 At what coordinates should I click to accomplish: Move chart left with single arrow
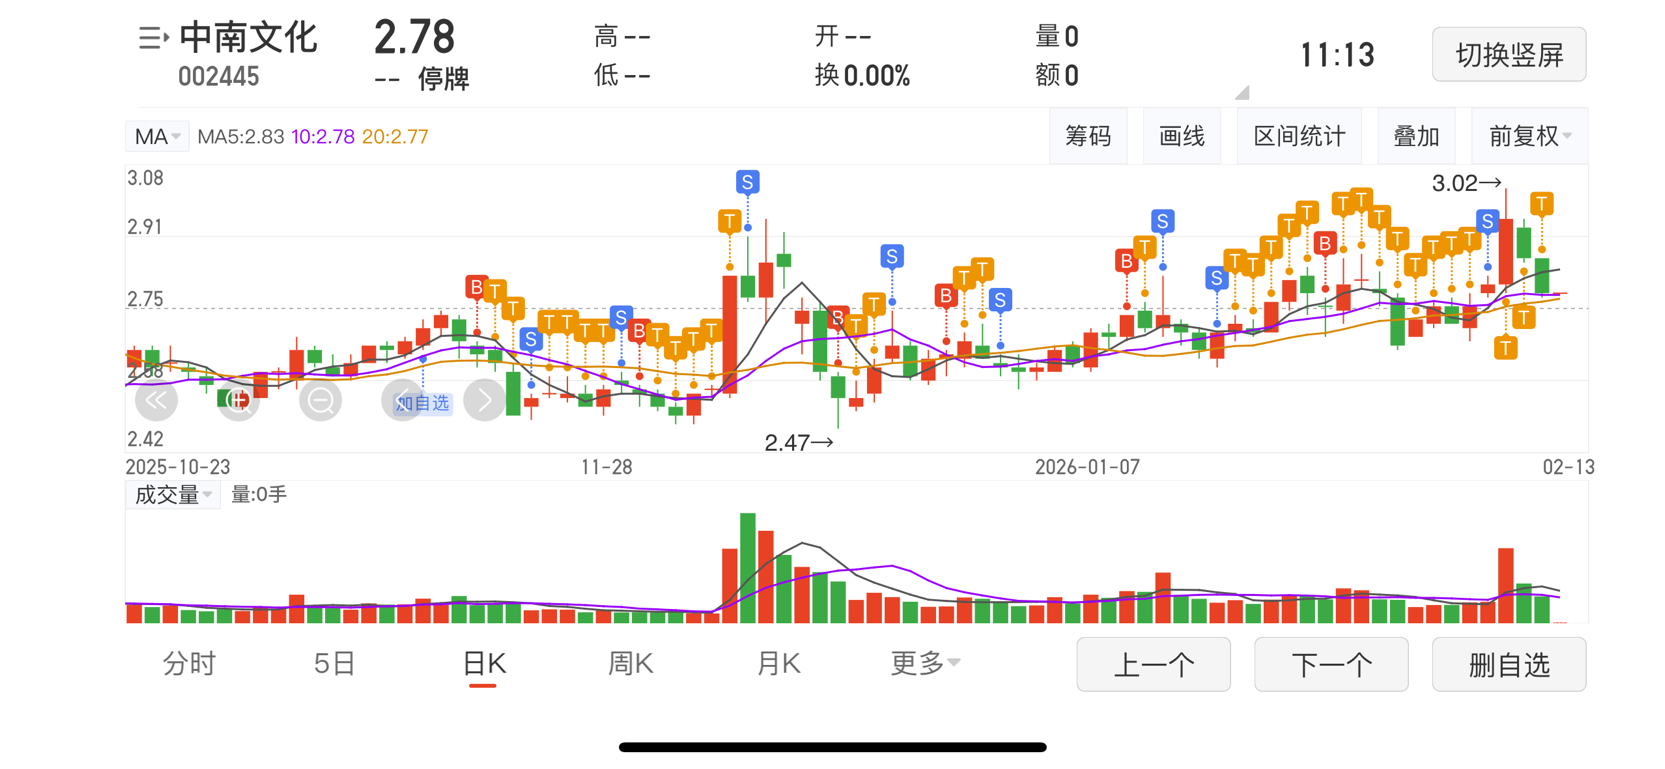click(x=402, y=401)
